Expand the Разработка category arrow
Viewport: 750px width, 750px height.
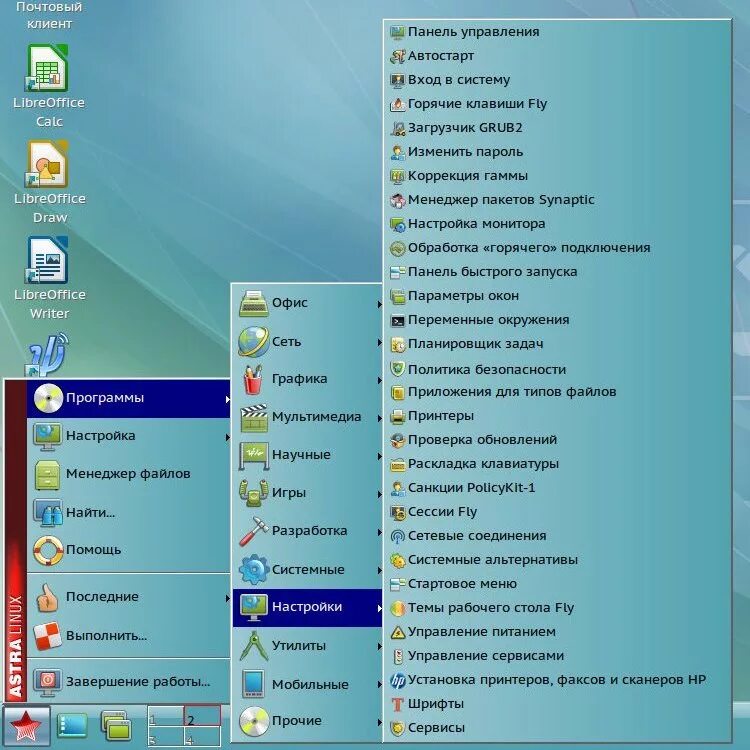379,531
